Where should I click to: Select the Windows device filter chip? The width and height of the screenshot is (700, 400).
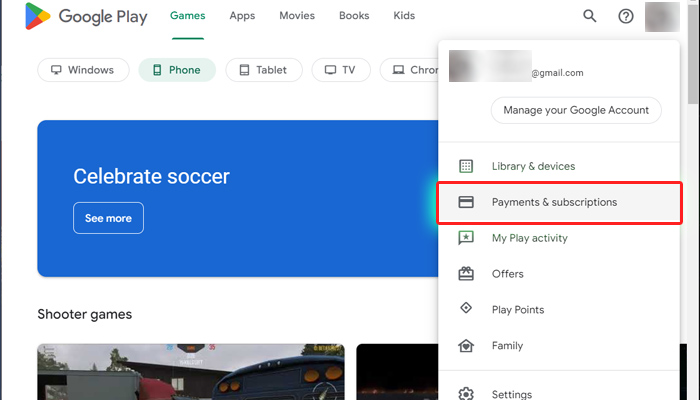[x=83, y=70]
